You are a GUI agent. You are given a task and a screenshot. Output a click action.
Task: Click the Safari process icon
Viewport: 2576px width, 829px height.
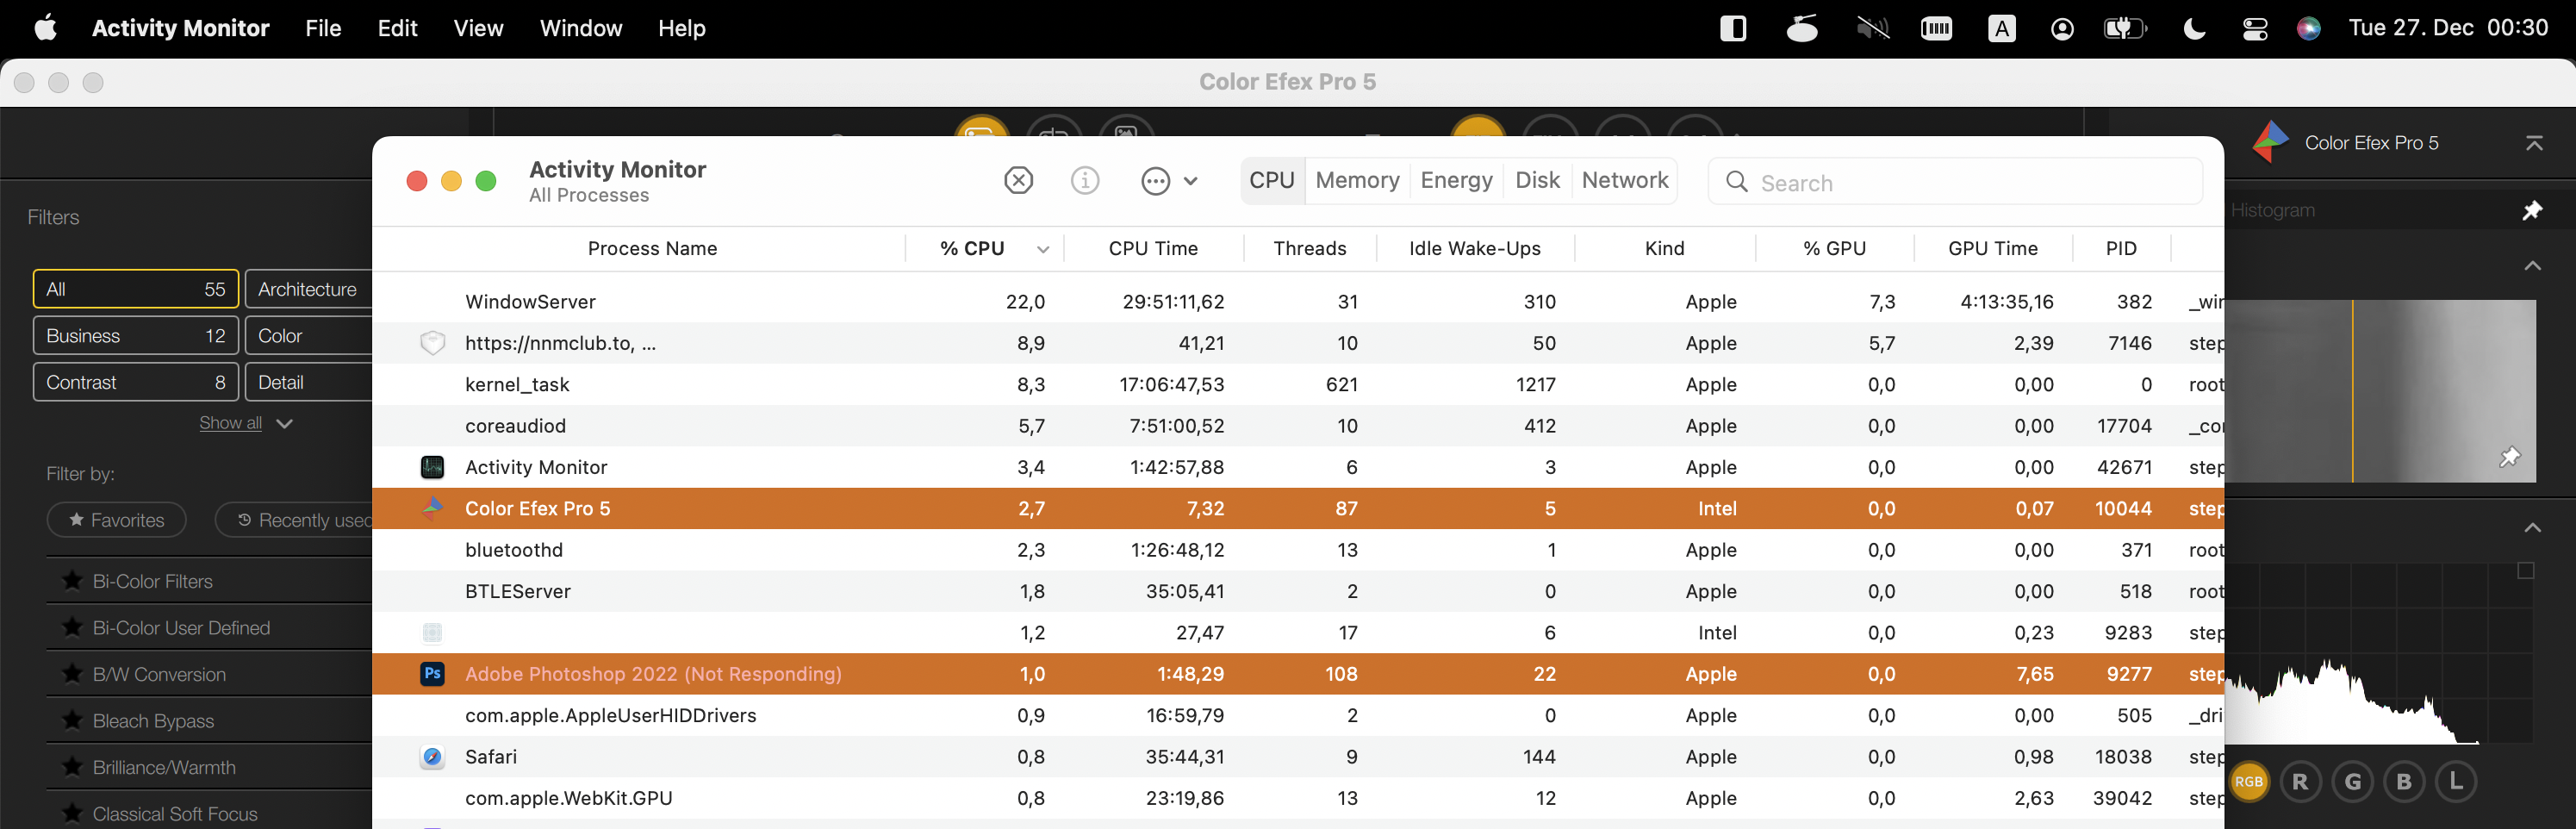coord(432,757)
